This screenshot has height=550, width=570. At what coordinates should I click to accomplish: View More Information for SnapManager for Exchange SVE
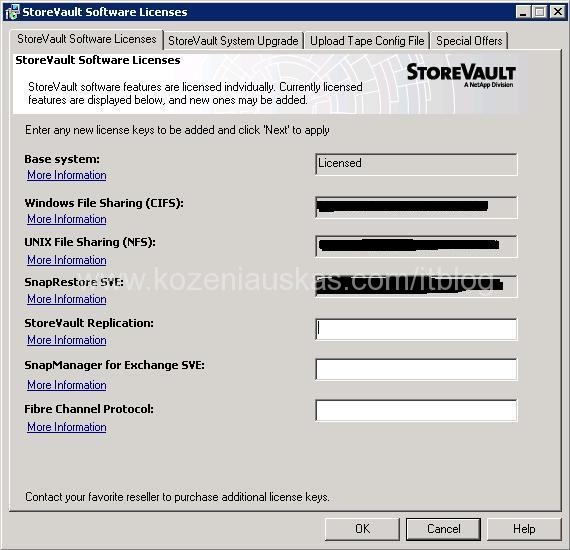(x=67, y=385)
